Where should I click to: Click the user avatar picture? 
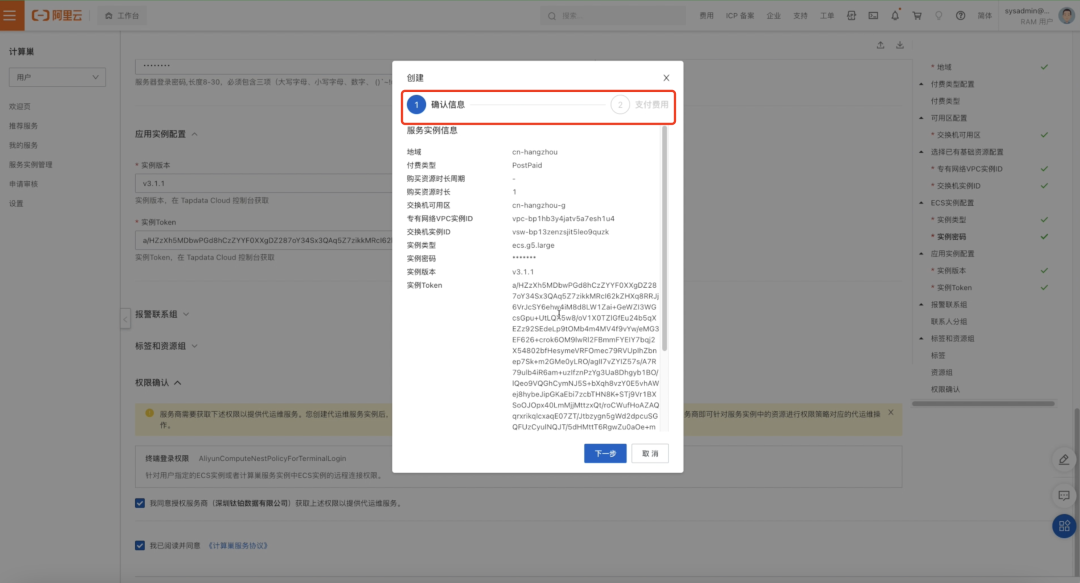[1066, 15]
